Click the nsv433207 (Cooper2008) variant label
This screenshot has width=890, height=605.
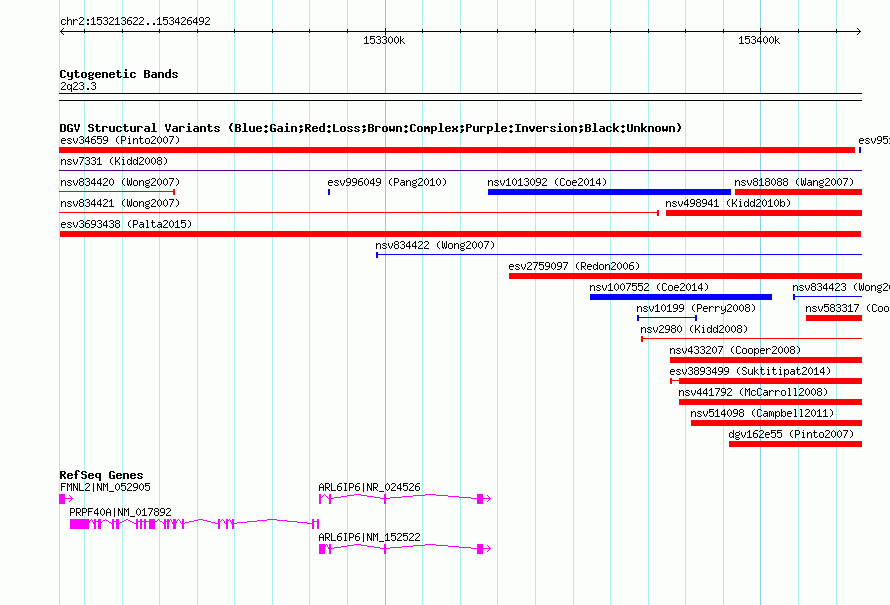[x=735, y=350]
